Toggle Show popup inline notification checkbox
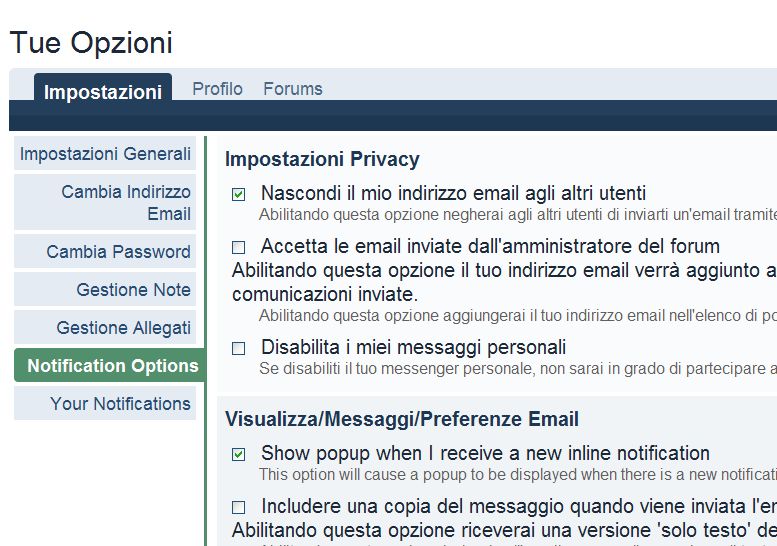Image resolution: width=777 pixels, height=546 pixels. coord(238,454)
